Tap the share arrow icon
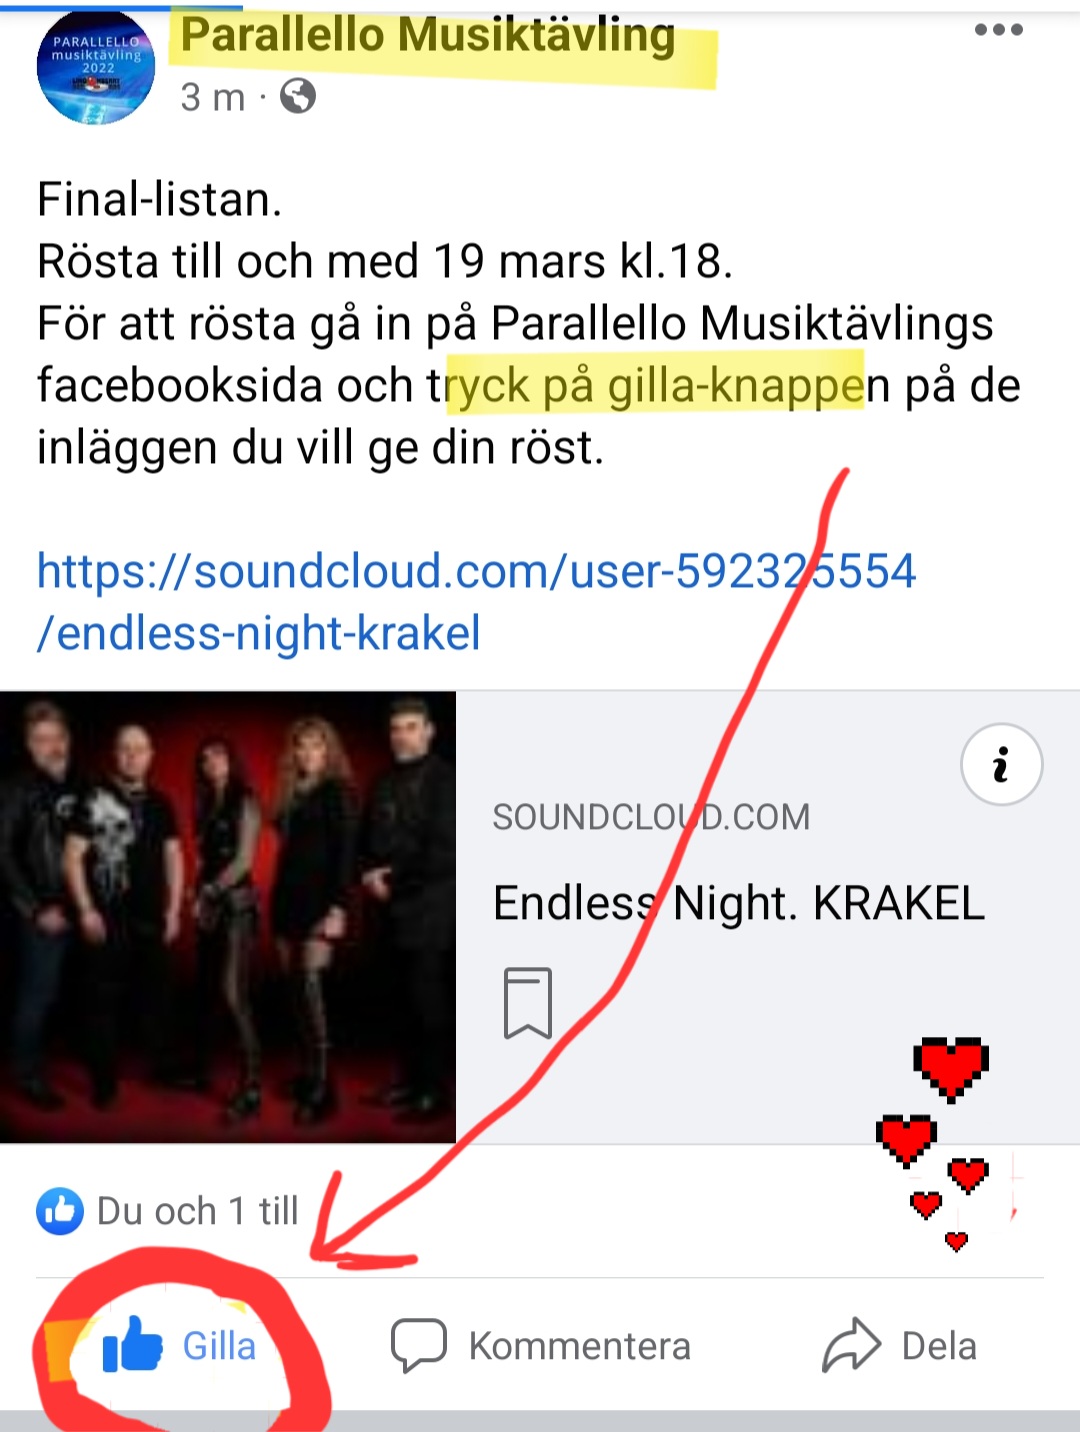The height and width of the screenshot is (1432, 1080). (851, 1345)
